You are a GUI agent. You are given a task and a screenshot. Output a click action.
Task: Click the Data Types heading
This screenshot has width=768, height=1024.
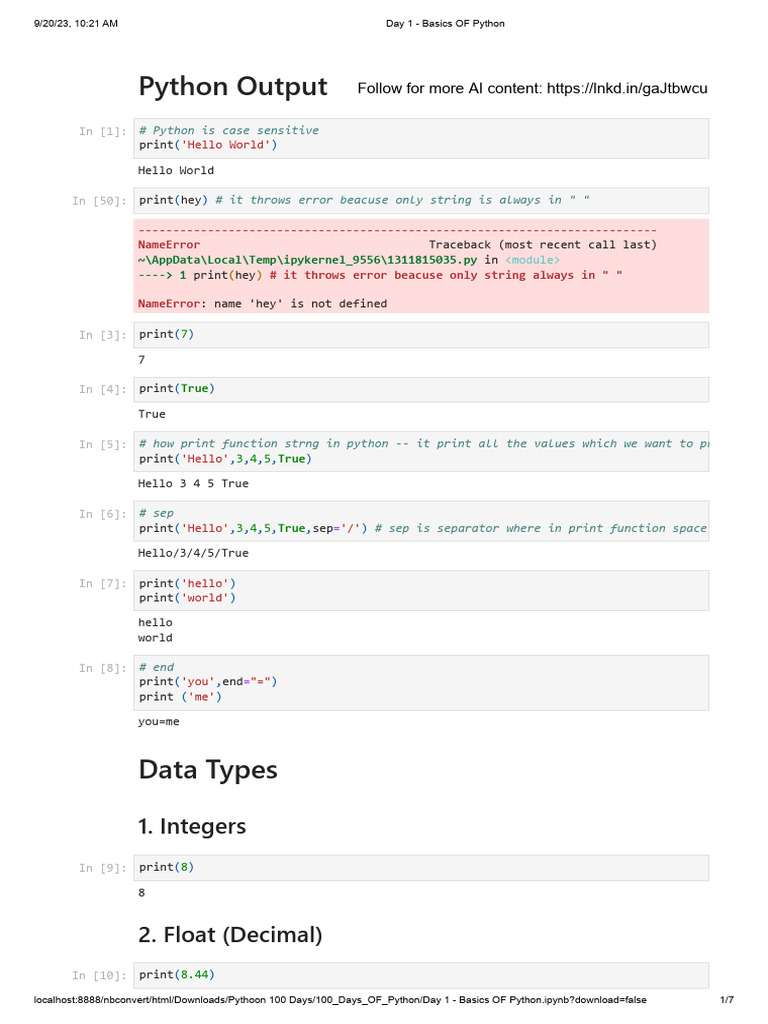point(208,770)
